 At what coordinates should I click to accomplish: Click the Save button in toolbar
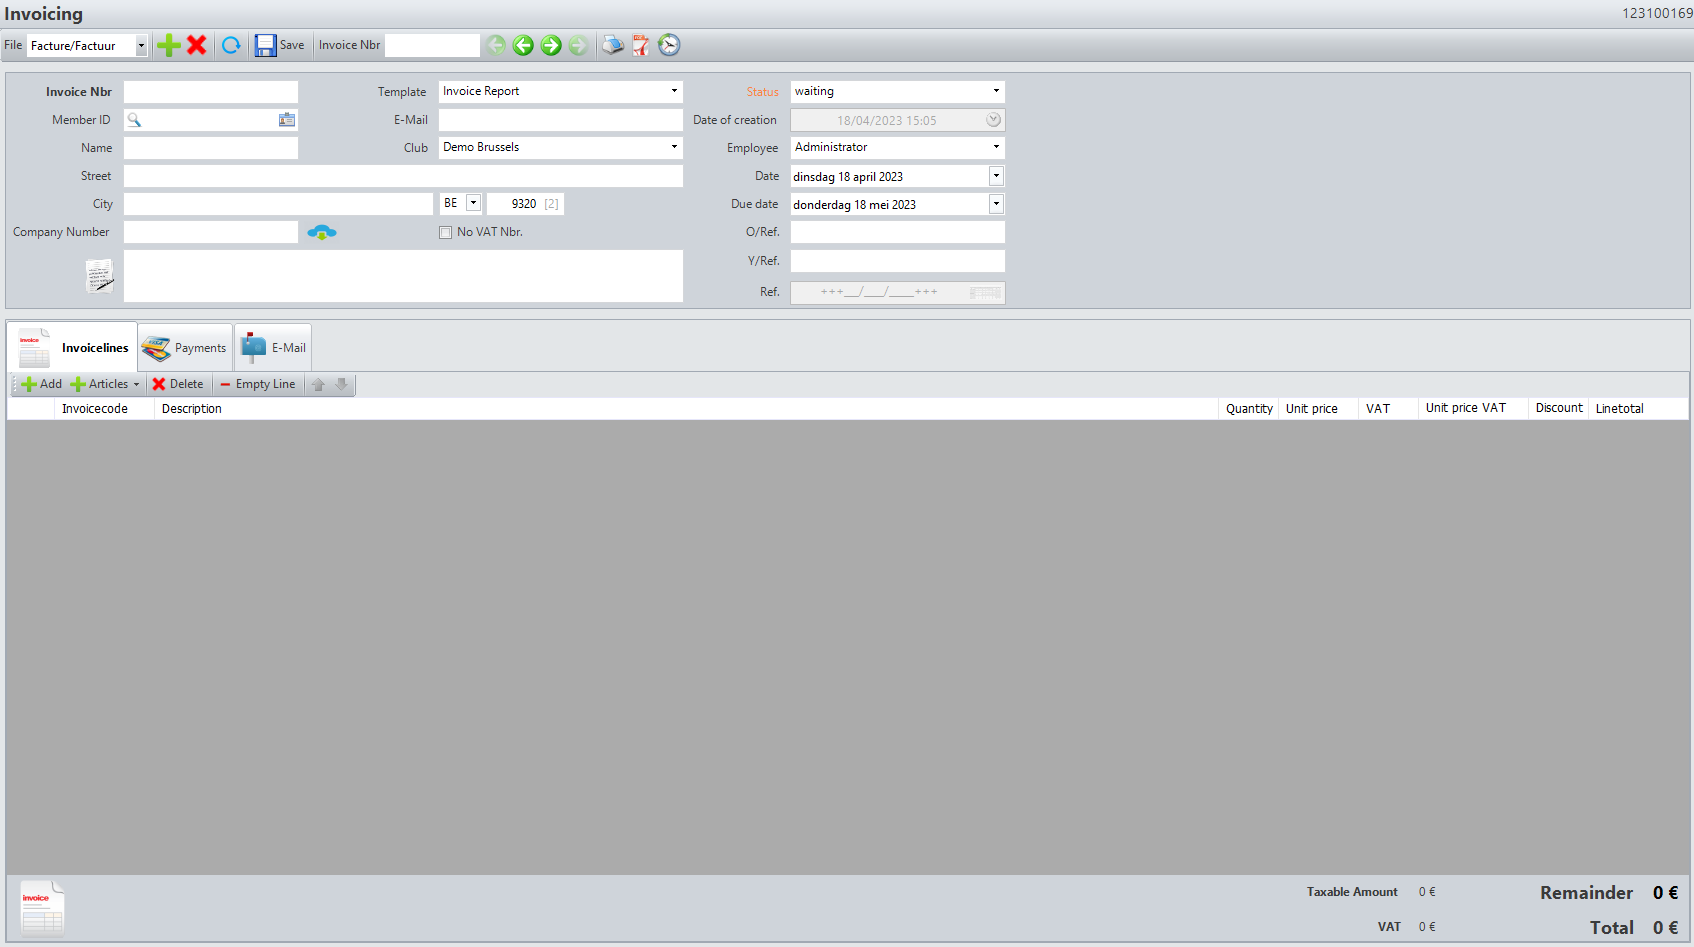tap(280, 45)
